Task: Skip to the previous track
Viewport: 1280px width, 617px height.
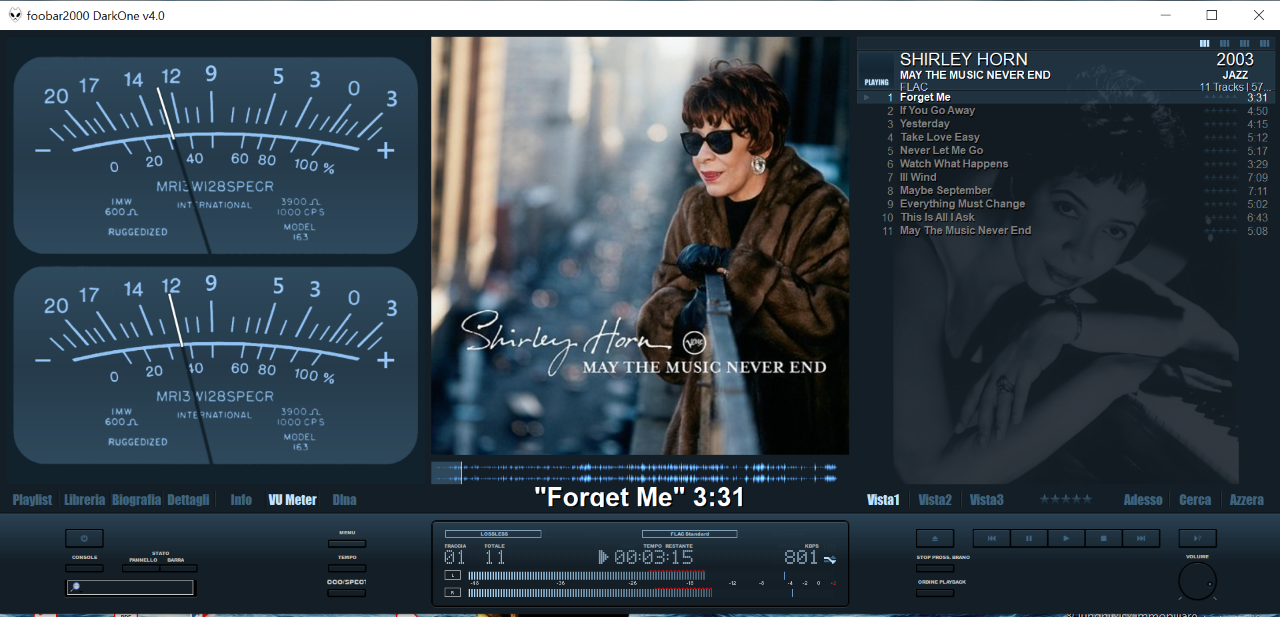Action: point(992,538)
